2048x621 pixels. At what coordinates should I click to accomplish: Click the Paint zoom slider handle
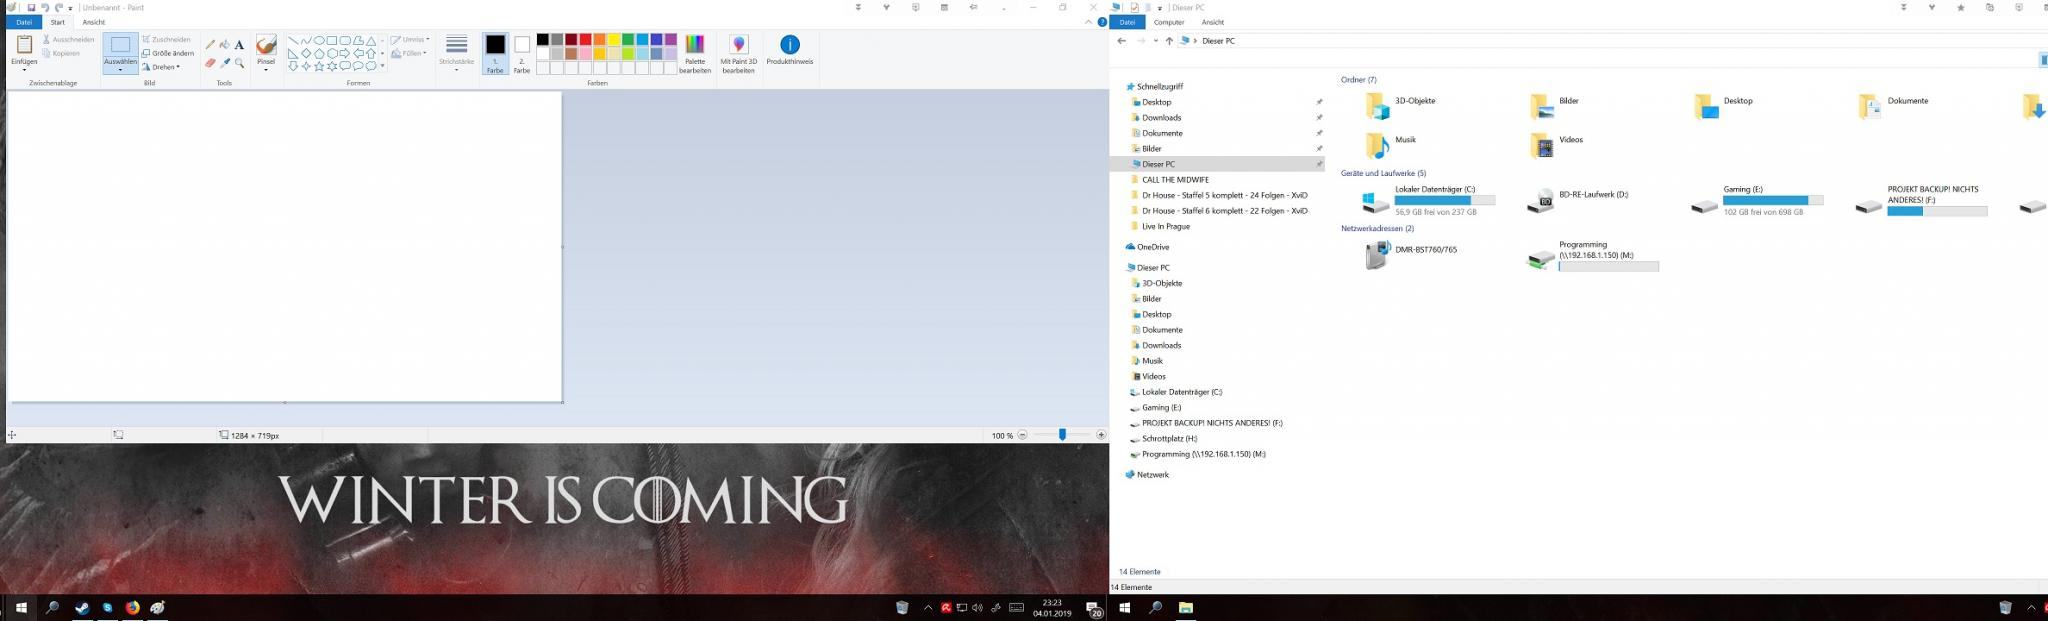[x=1062, y=435]
